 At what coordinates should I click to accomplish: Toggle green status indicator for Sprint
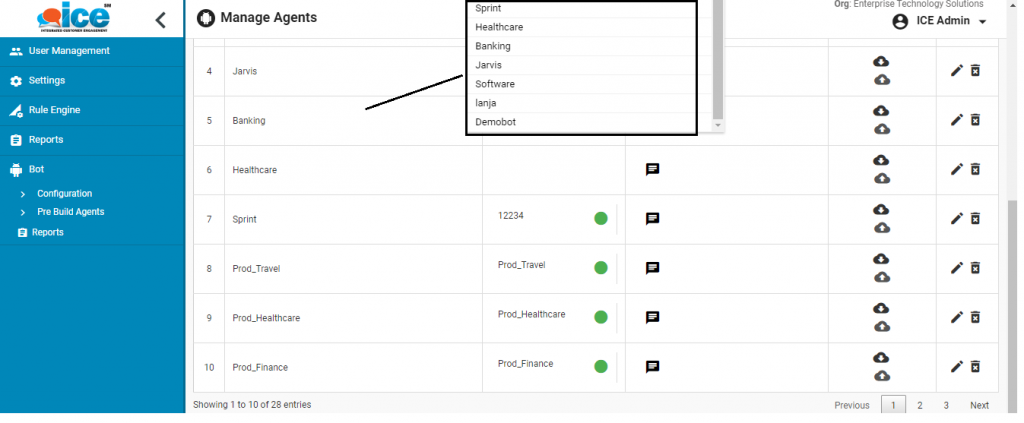[601, 218]
